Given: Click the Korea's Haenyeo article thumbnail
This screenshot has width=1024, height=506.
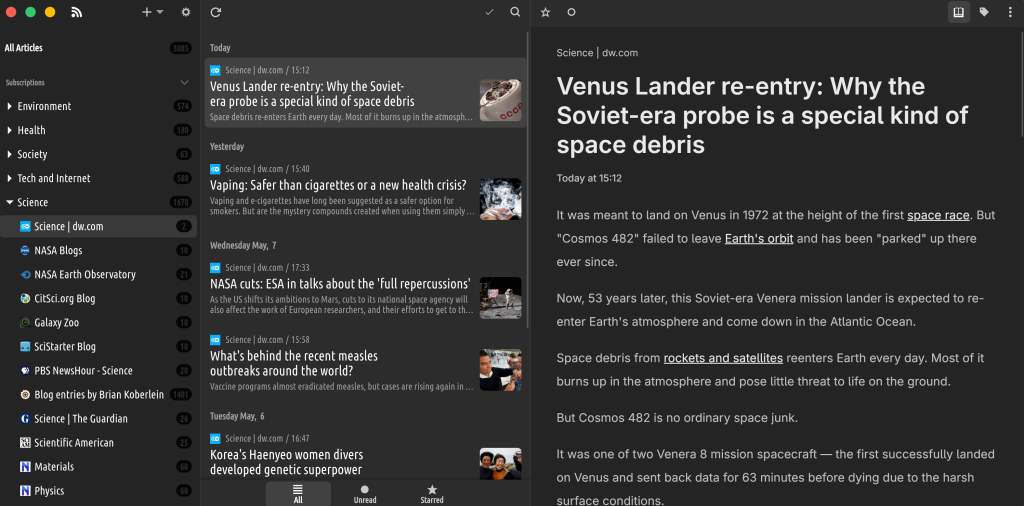Looking at the screenshot, I should click(x=500, y=464).
